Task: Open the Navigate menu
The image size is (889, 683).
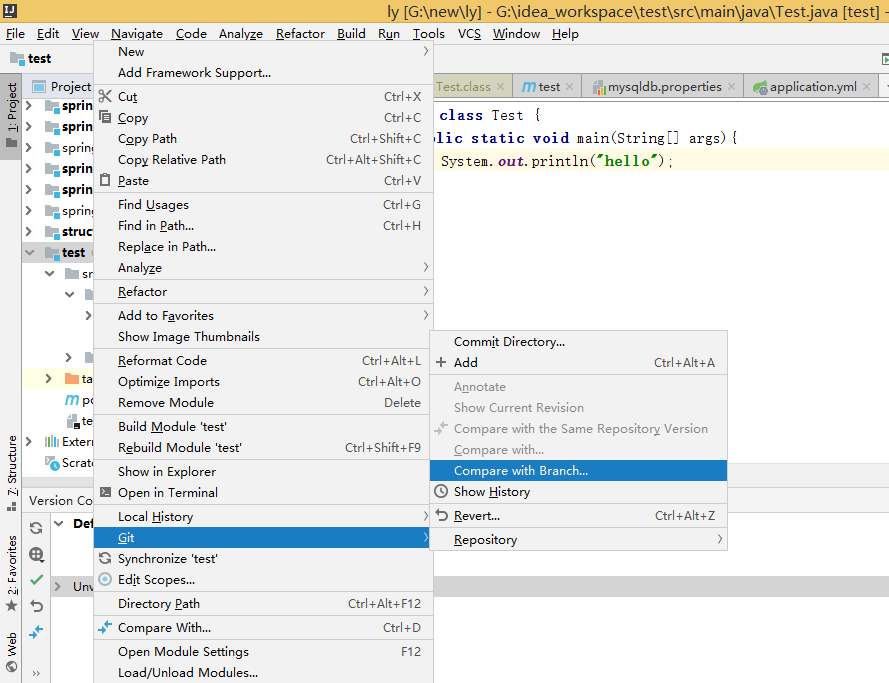Action: coord(137,34)
